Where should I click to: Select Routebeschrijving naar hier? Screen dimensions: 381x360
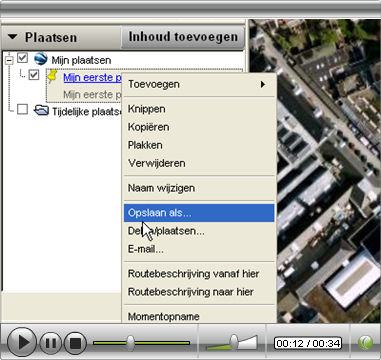199,292
